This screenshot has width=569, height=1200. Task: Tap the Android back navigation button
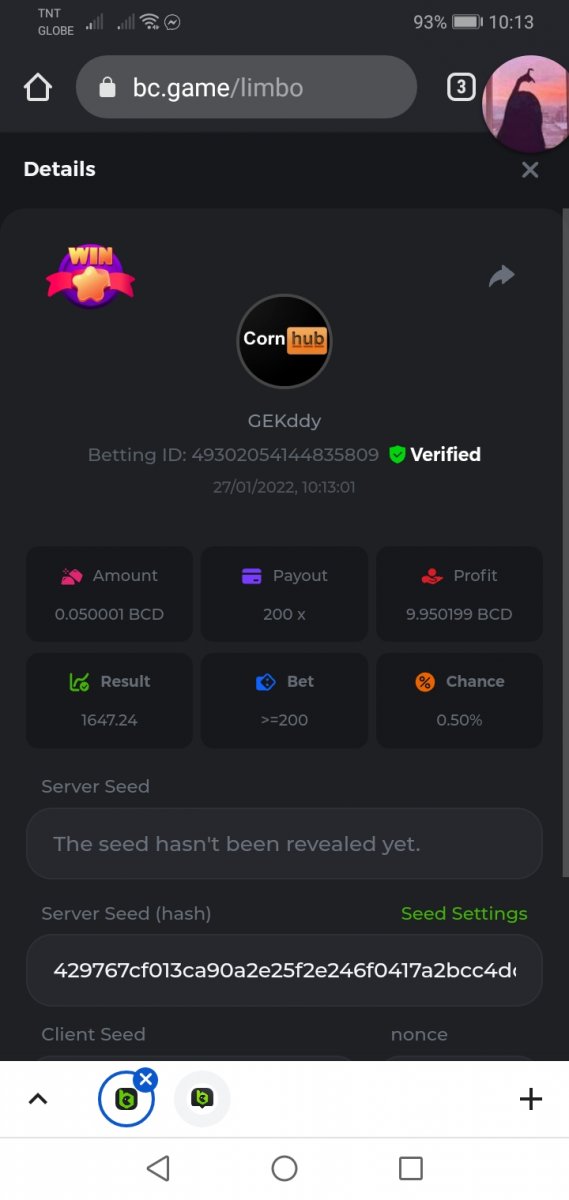[x=158, y=1168]
